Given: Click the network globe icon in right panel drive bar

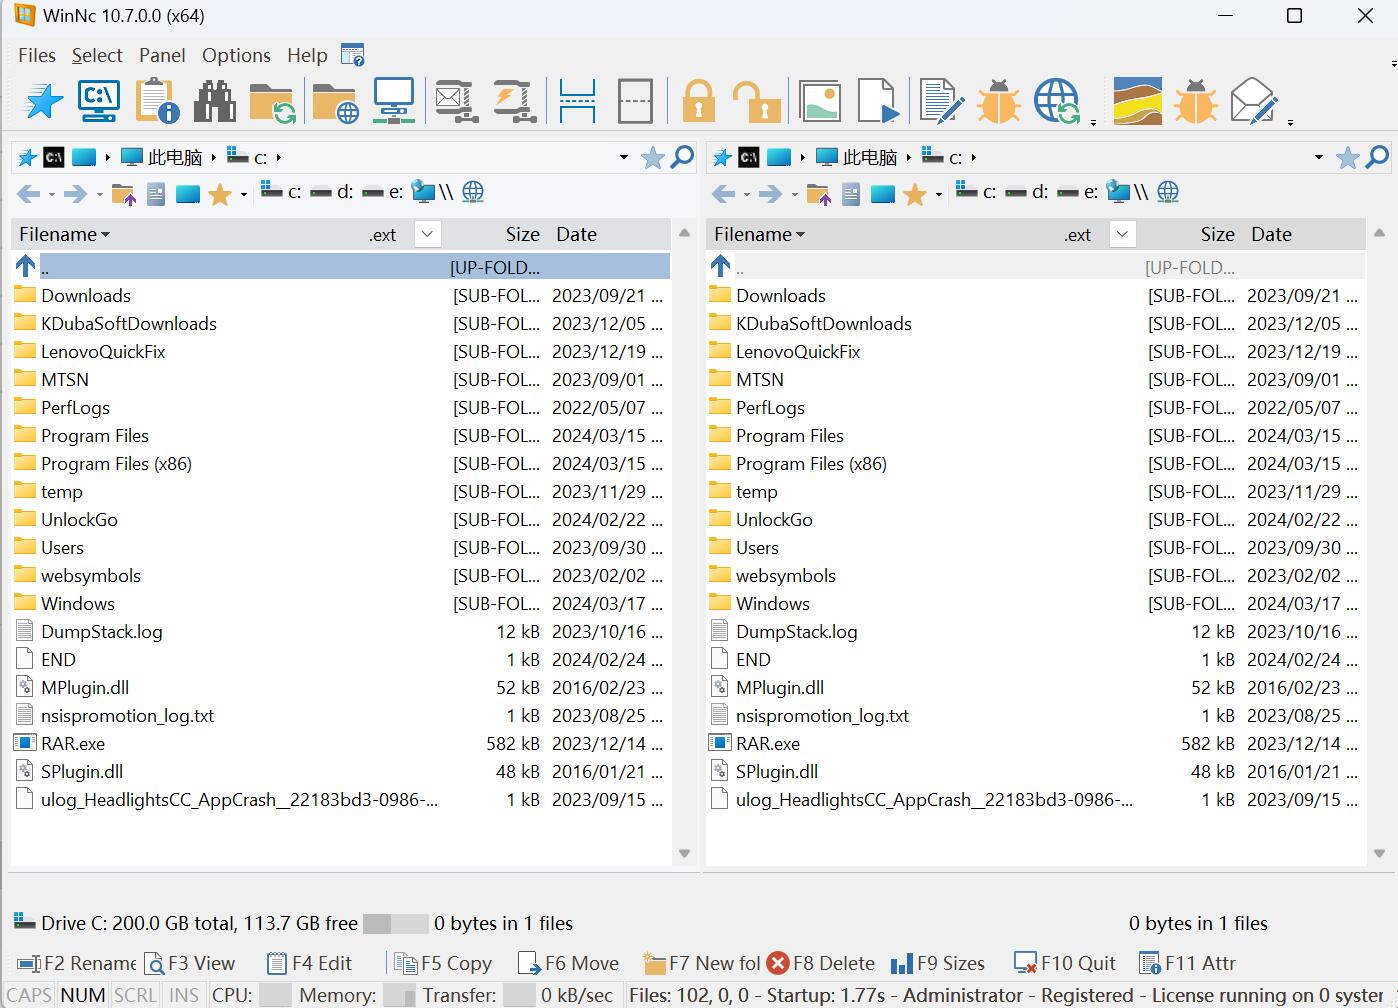Looking at the screenshot, I should tap(1168, 191).
